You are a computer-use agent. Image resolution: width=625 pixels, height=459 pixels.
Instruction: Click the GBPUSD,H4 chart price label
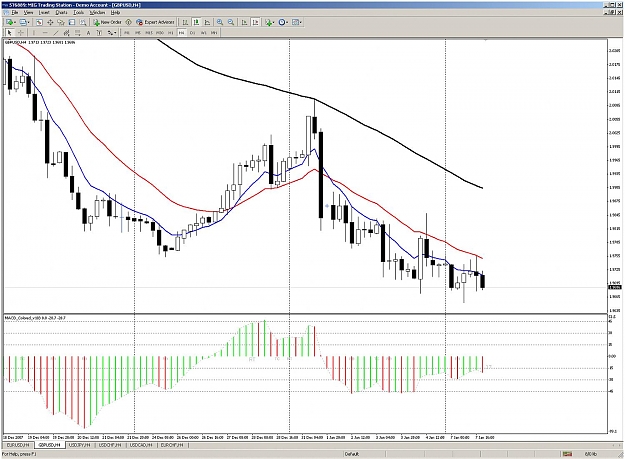tap(39, 42)
